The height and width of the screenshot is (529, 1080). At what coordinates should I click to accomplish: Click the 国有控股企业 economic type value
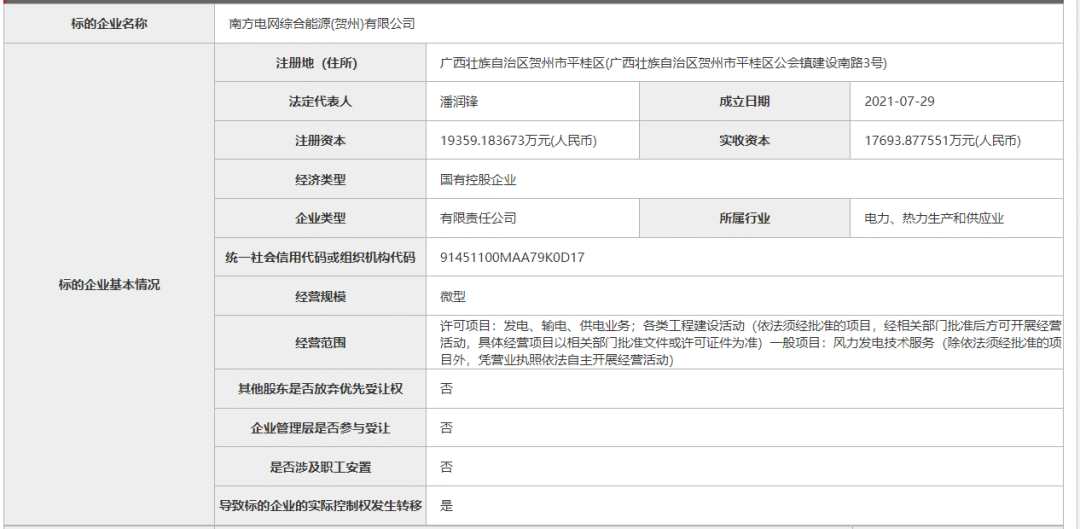(x=478, y=180)
